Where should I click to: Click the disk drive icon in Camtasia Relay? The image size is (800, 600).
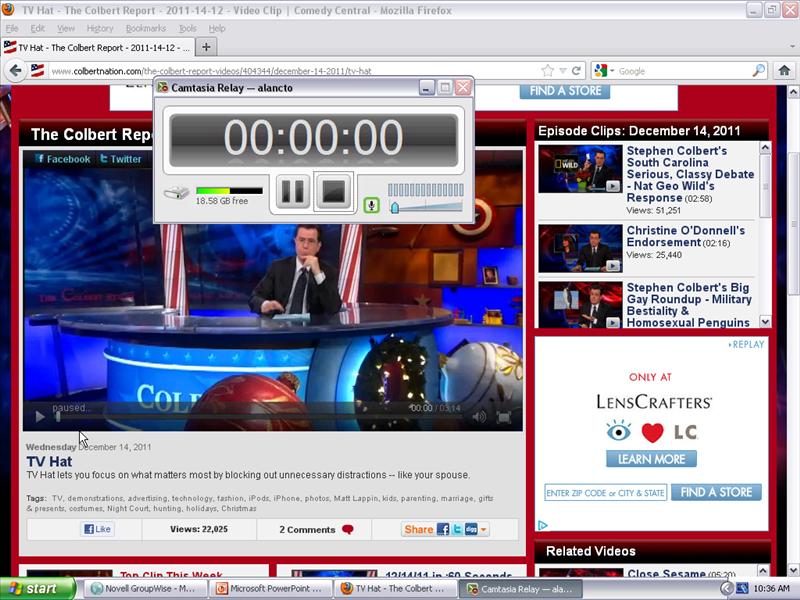(x=177, y=193)
